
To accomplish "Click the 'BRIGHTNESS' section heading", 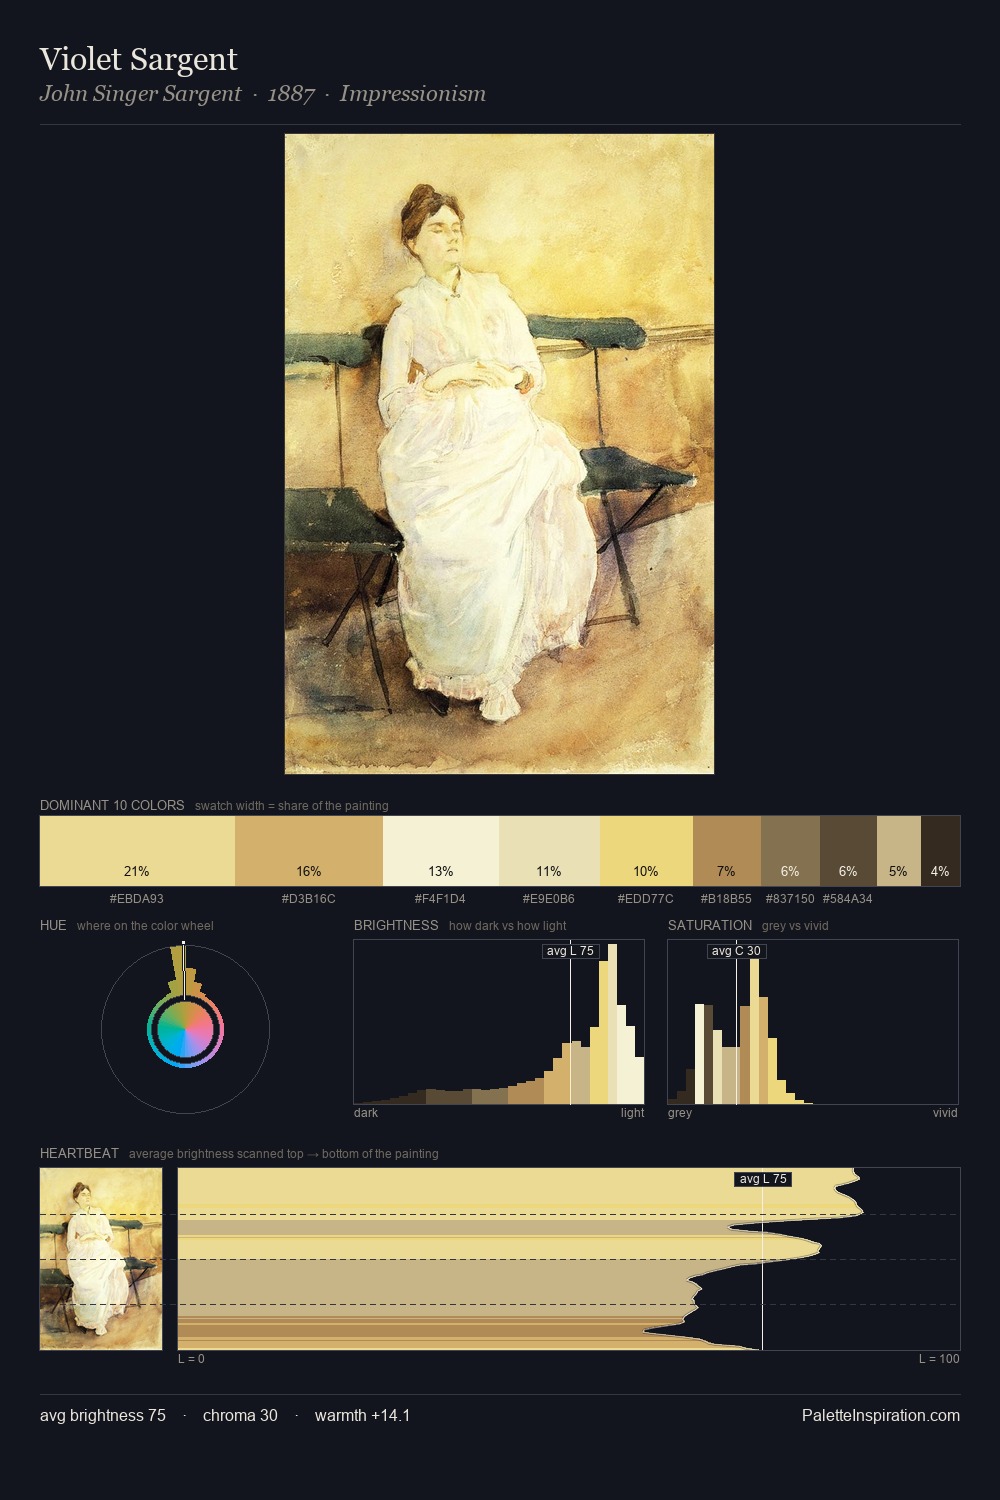I will coord(396,925).
